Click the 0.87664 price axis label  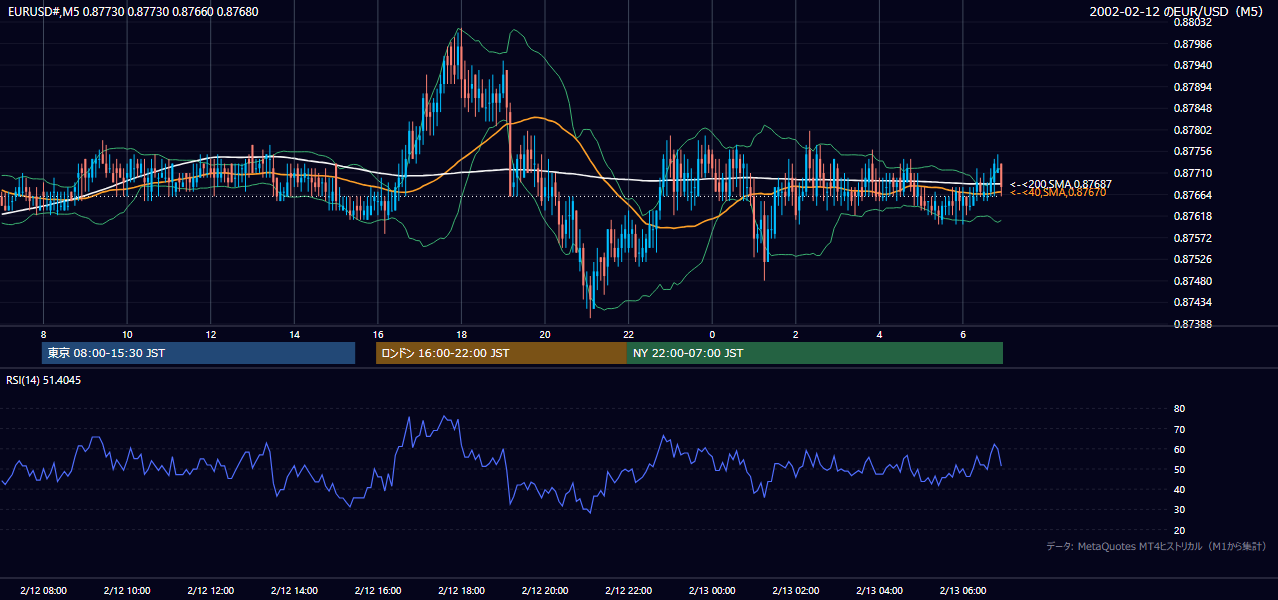(x=1193, y=195)
